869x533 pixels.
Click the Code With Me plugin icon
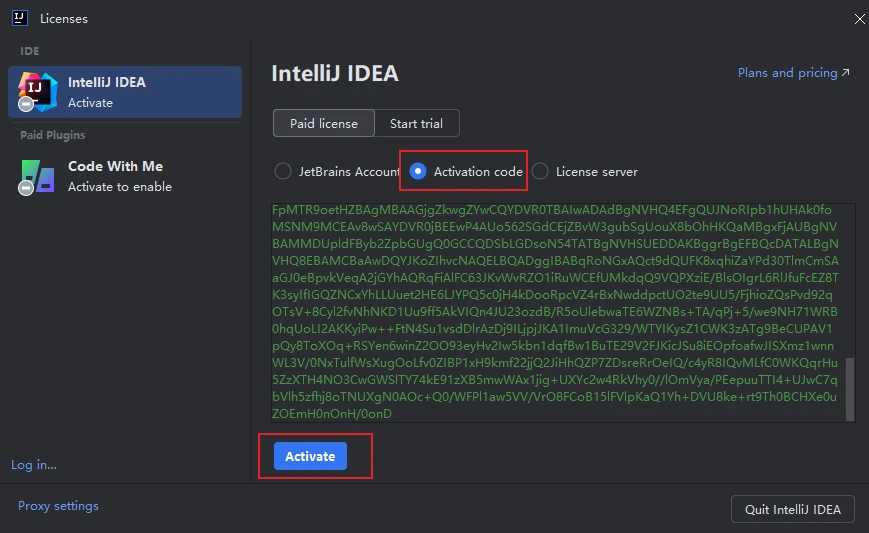pyautogui.click(x=36, y=176)
